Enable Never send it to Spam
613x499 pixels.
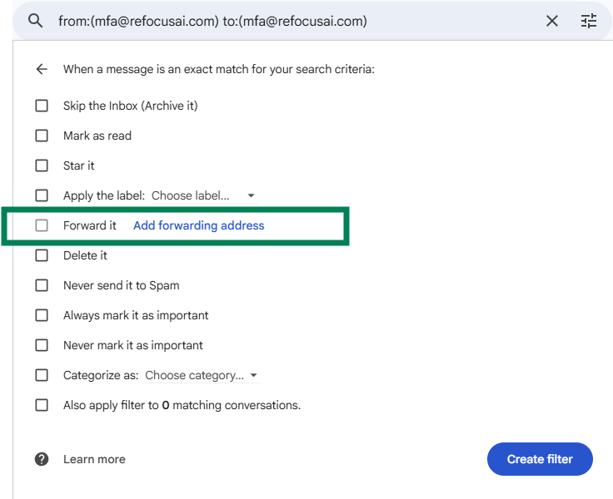(41, 285)
